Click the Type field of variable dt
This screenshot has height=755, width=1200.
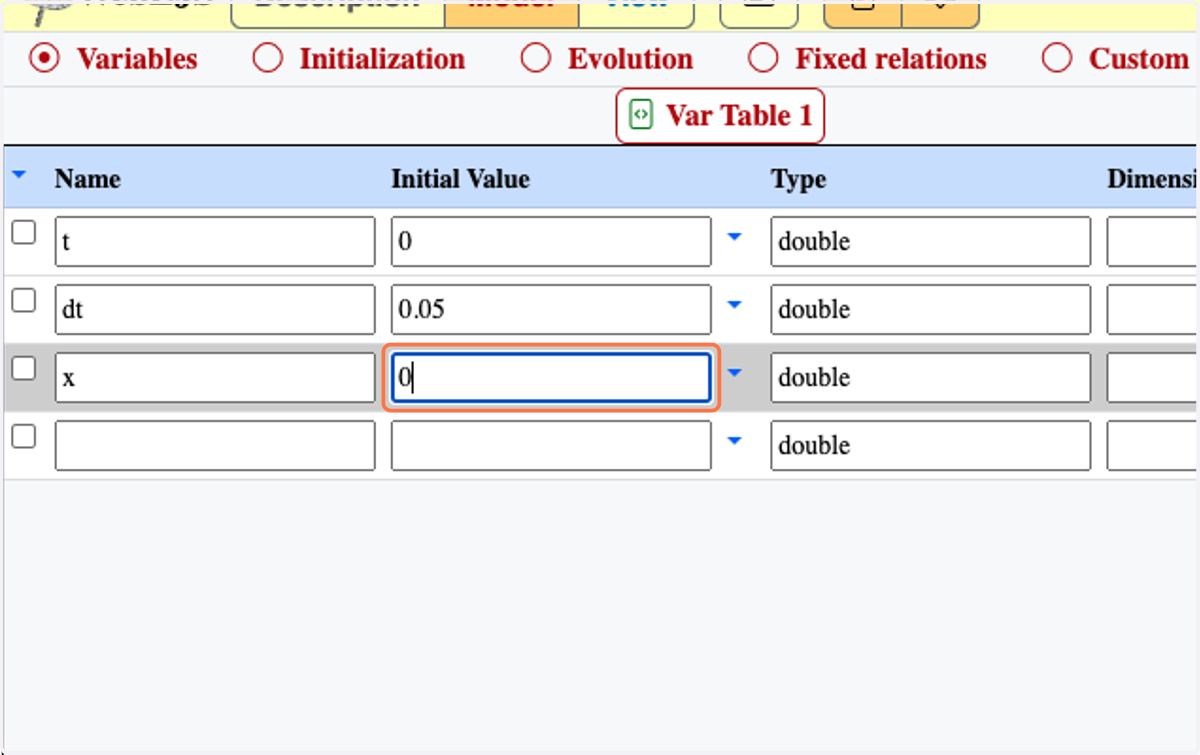tap(931, 310)
